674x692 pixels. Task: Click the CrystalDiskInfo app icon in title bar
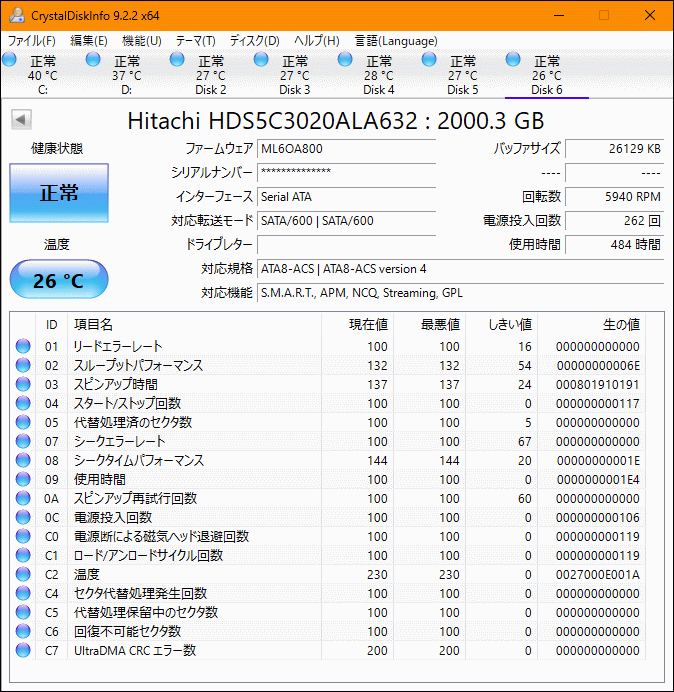(x=16, y=15)
